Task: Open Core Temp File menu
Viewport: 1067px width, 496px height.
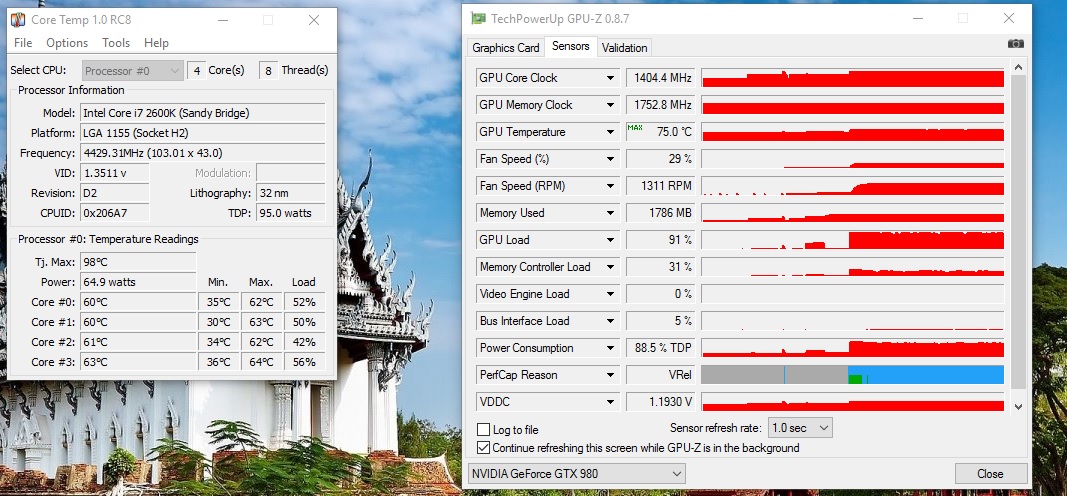Action: 23,43
